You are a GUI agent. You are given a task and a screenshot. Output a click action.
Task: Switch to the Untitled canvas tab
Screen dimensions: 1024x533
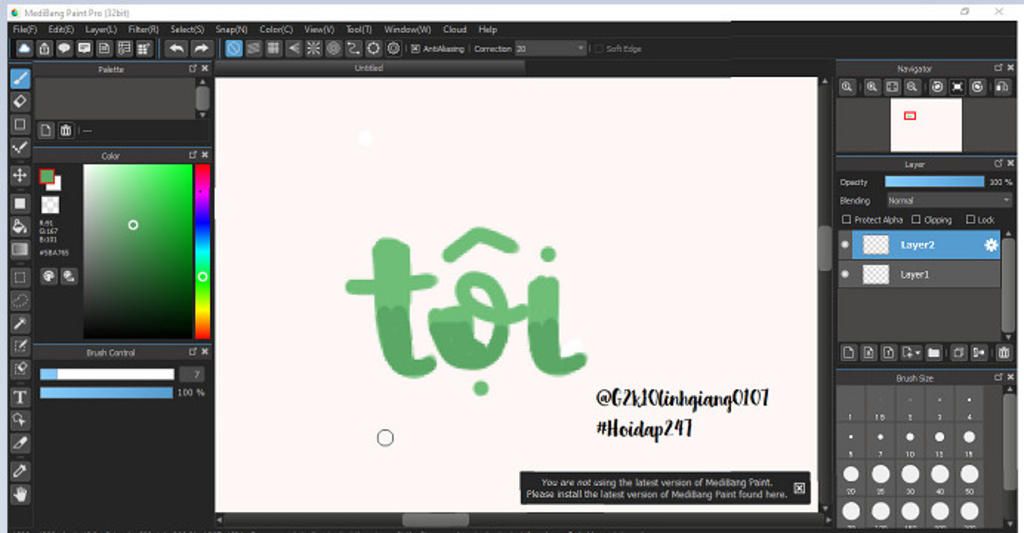tap(369, 68)
